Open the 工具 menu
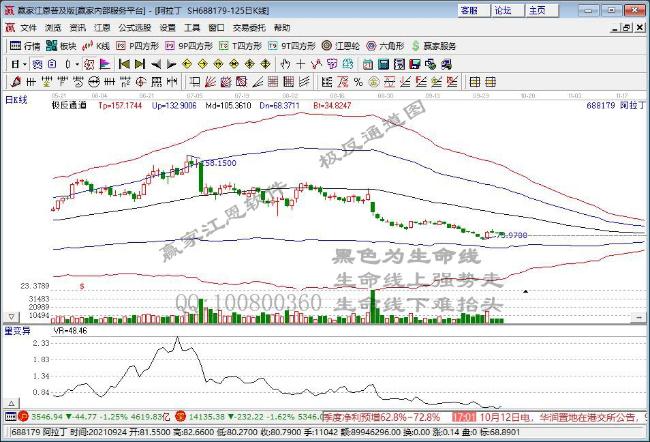Viewport: 650px width, 442px height. [x=192, y=28]
